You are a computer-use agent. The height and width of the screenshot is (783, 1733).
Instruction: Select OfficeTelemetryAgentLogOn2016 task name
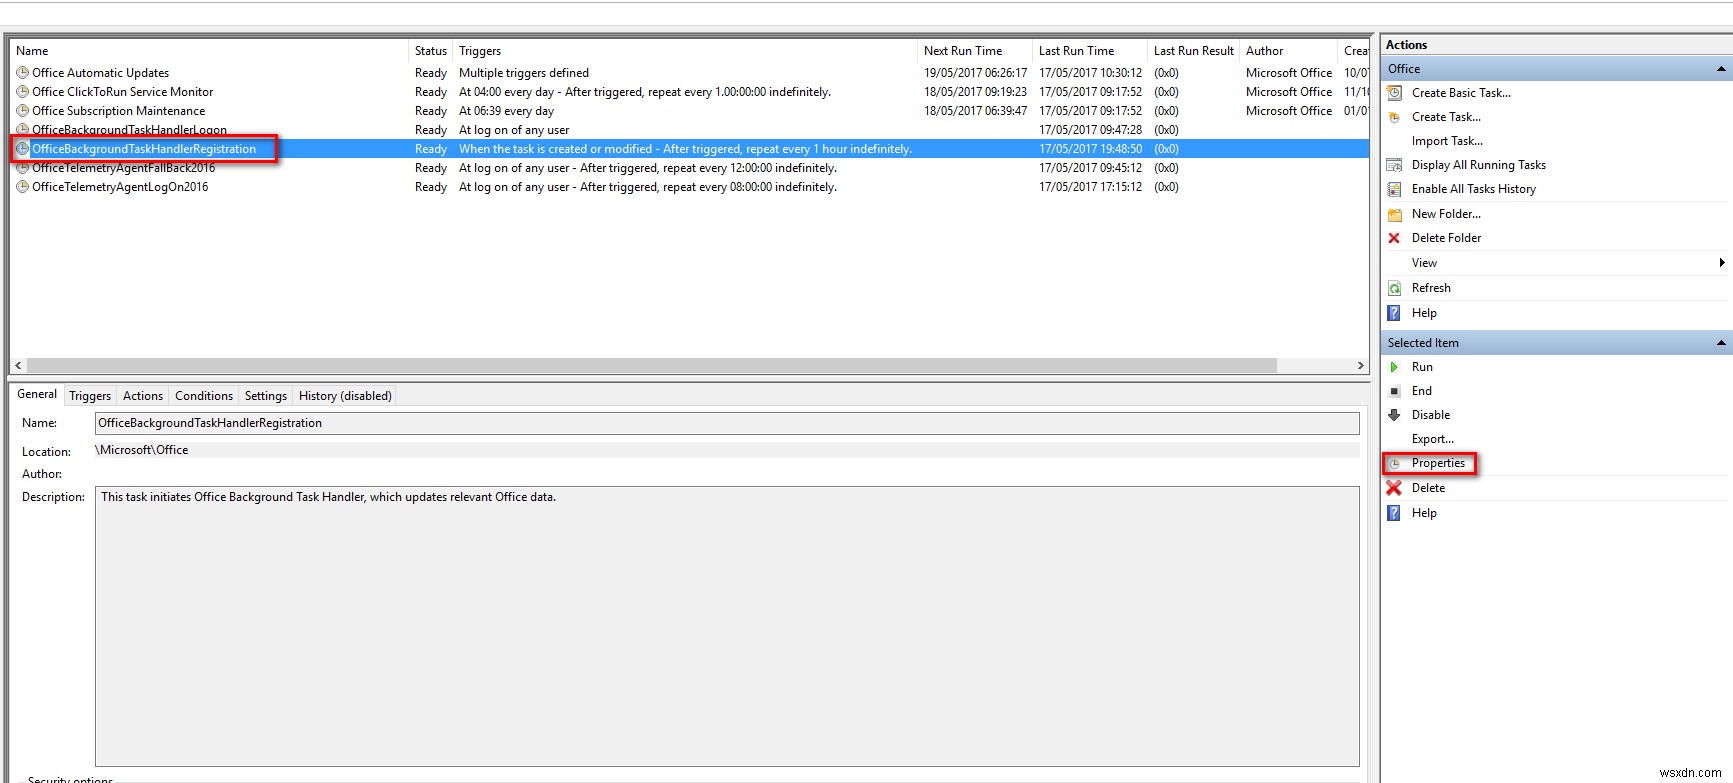pos(120,187)
